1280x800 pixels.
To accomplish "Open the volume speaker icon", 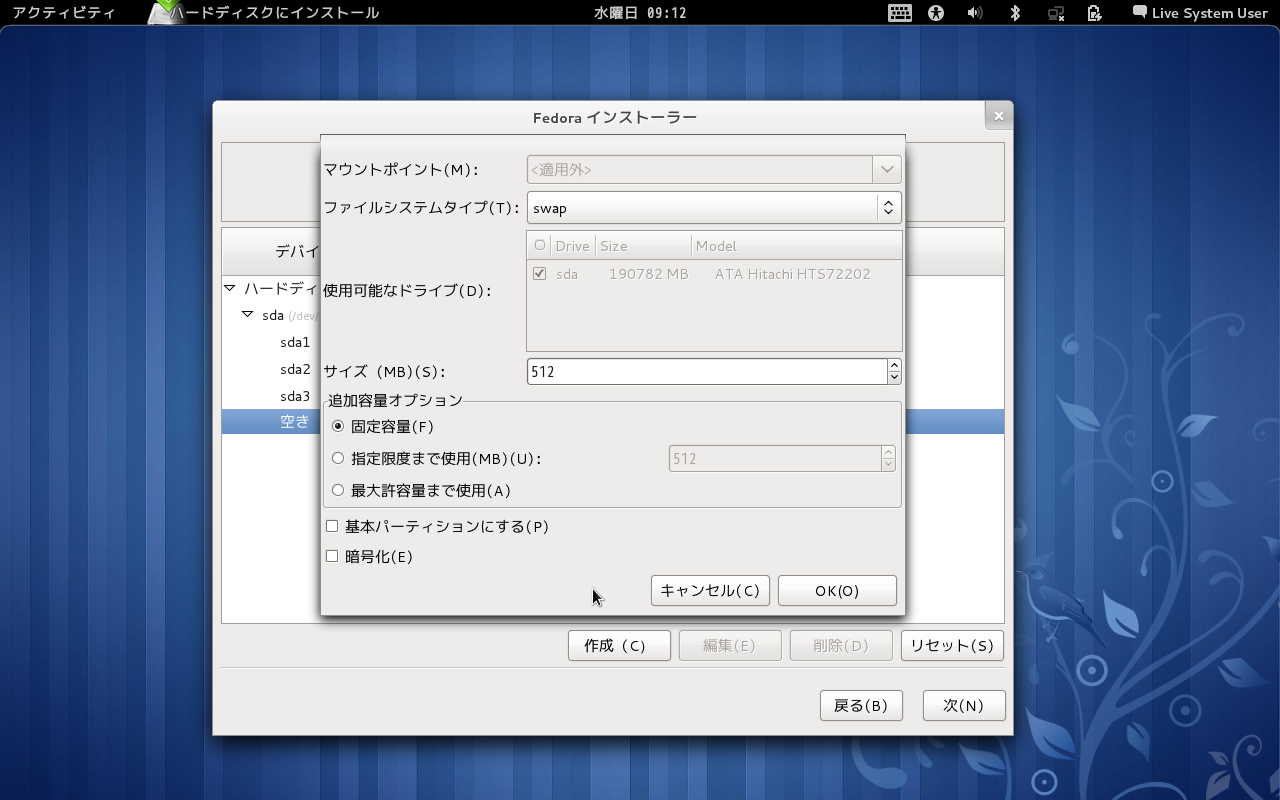I will point(975,13).
